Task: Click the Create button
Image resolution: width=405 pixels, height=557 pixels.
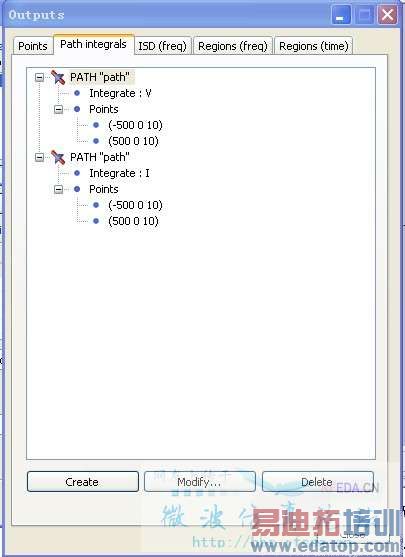Action: point(82,482)
